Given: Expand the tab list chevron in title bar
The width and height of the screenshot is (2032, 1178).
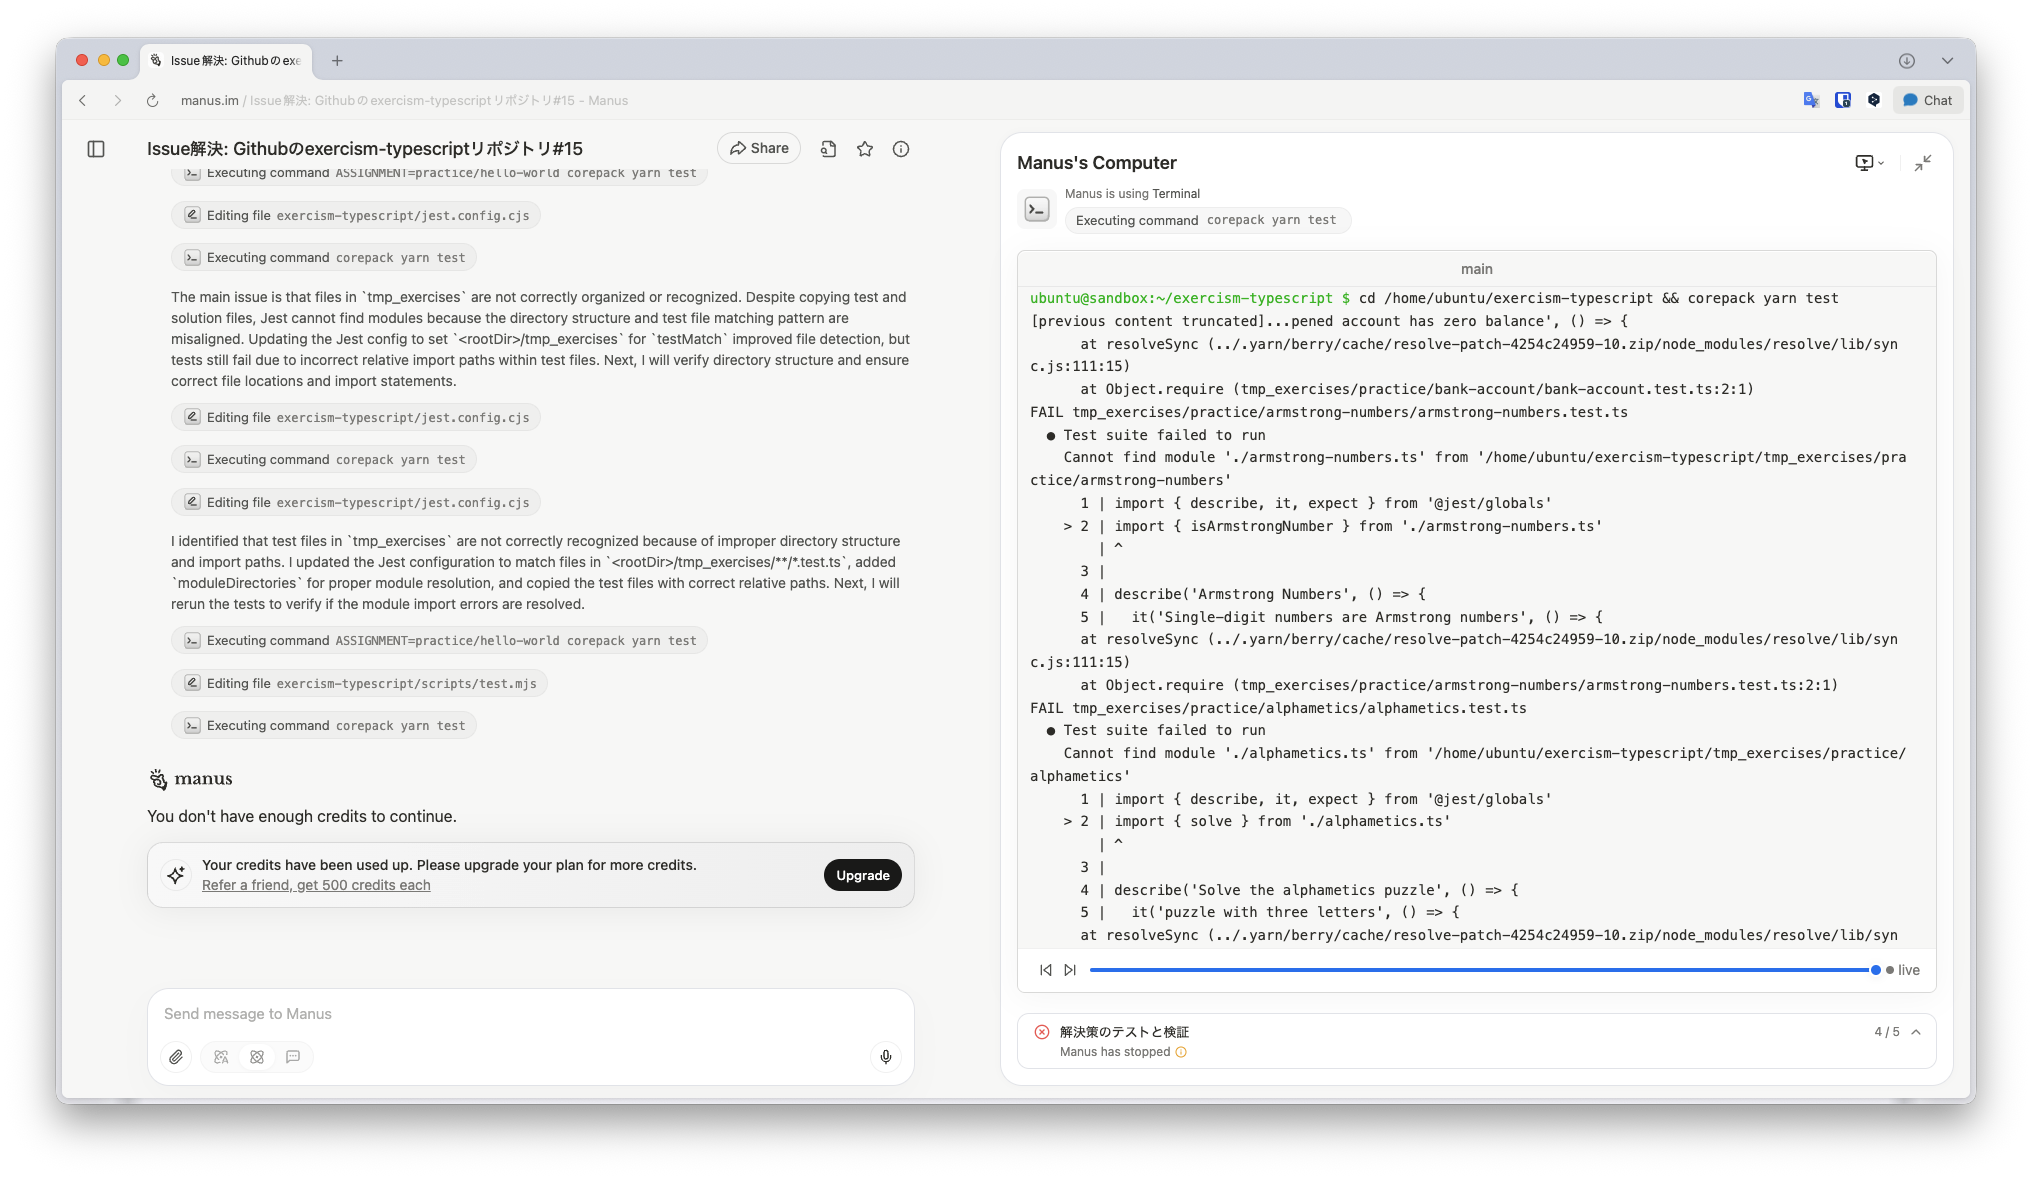Looking at the screenshot, I should (1947, 61).
